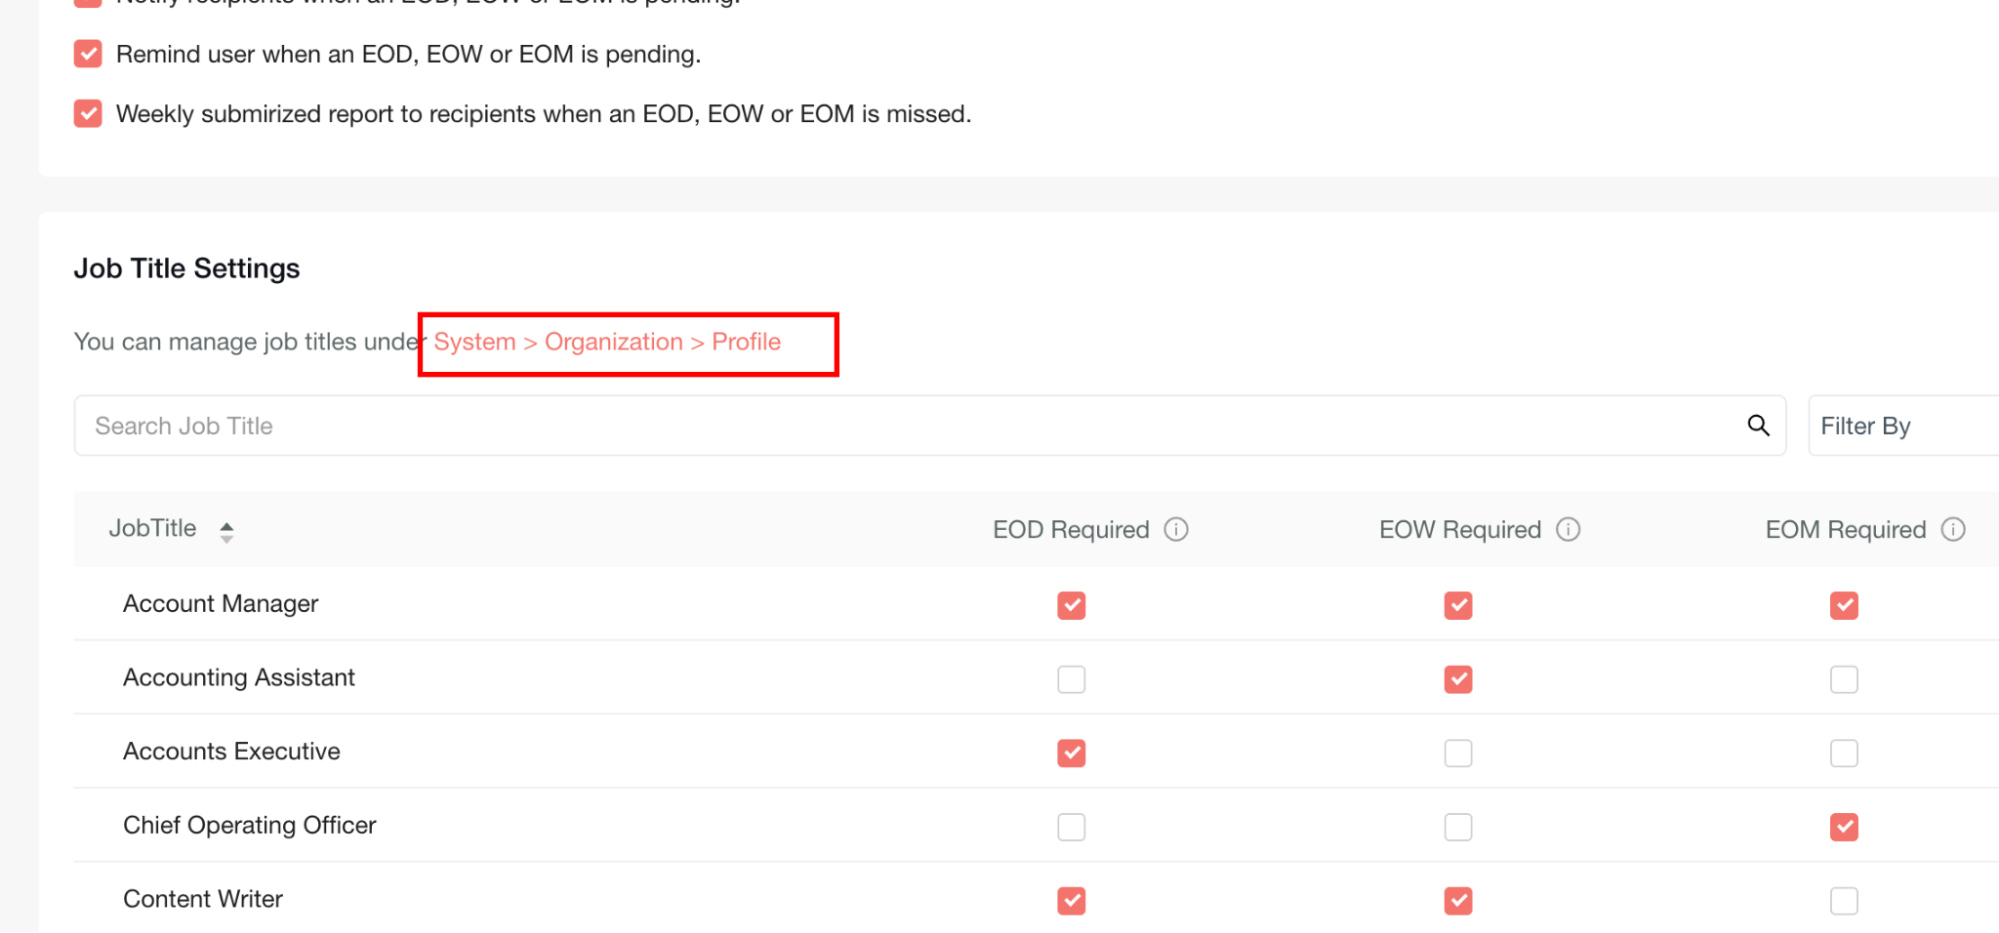This screenshot has height=933, width=1999.
Task: Uncheck EOM Required for Account Manager
Action: click(x=1844, y=605)
